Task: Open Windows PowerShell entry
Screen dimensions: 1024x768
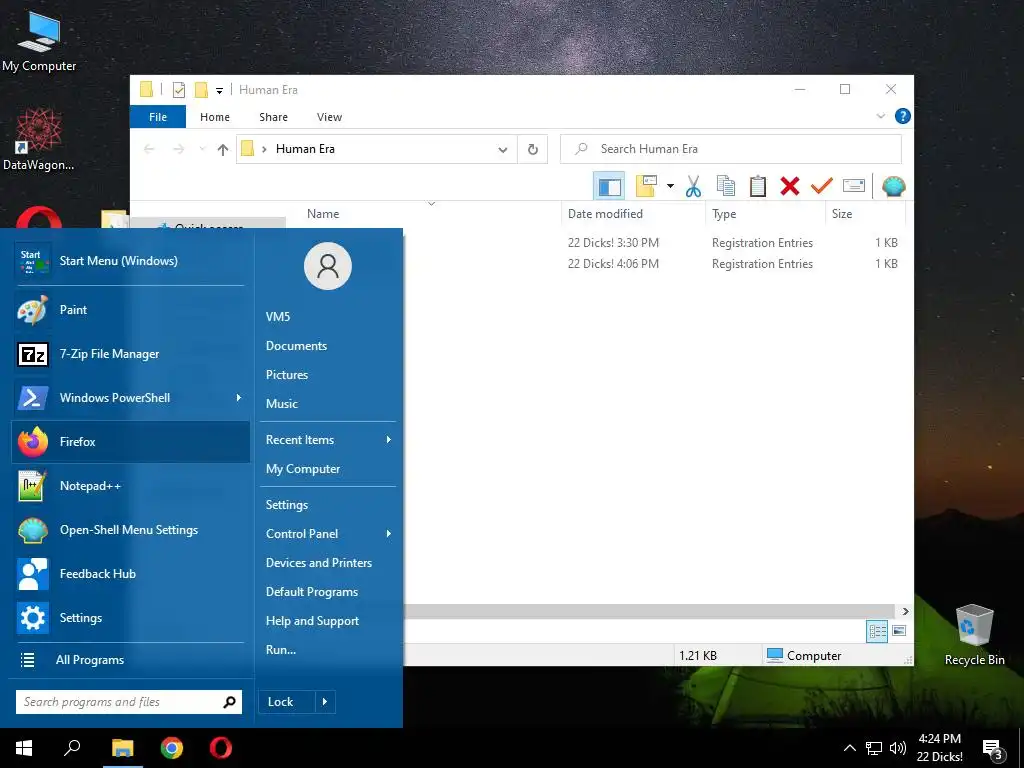Action: click(x=131, y=398)
